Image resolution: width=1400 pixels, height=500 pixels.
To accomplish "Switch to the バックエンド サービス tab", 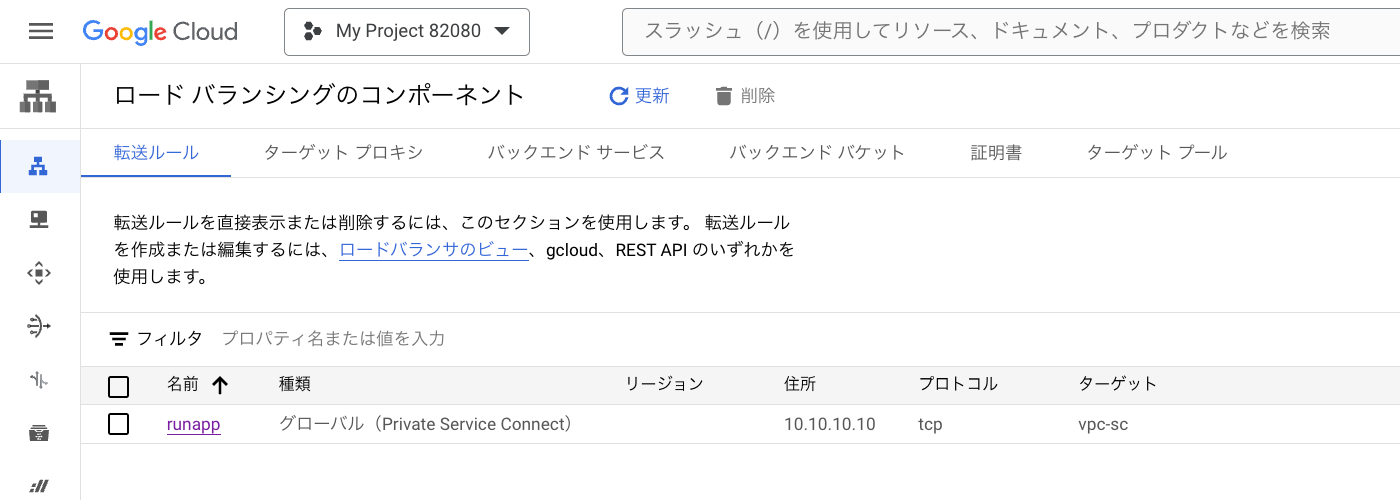I will pos(576,153).
